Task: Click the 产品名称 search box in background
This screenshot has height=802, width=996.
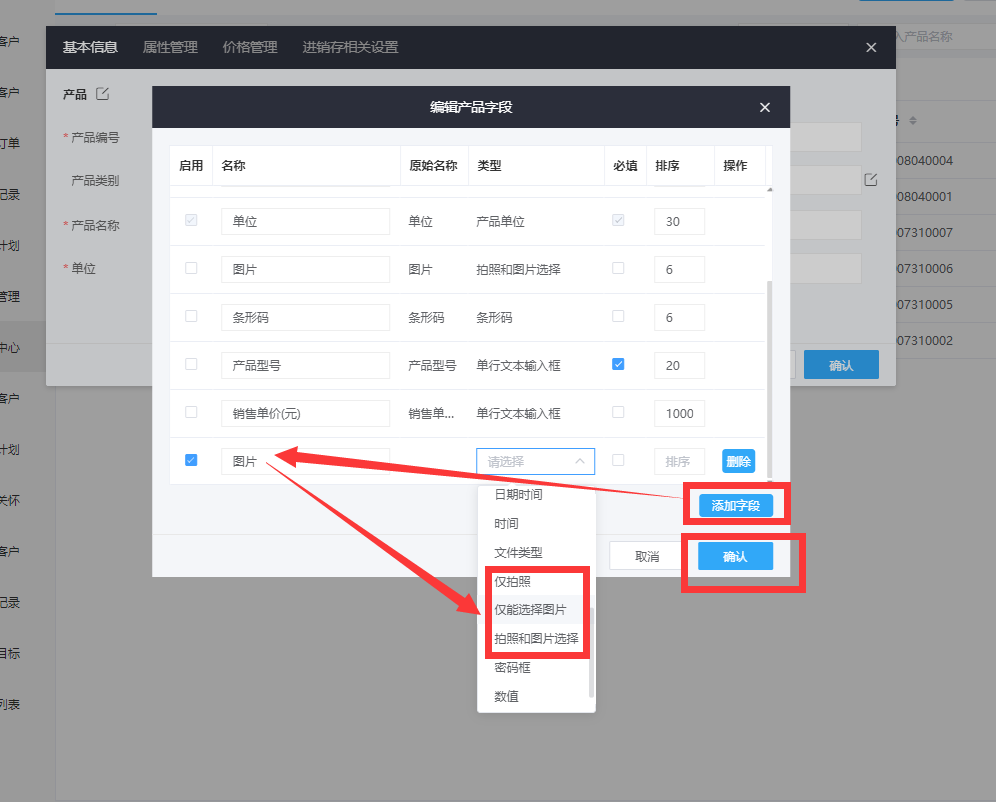Action: point(945,37)
